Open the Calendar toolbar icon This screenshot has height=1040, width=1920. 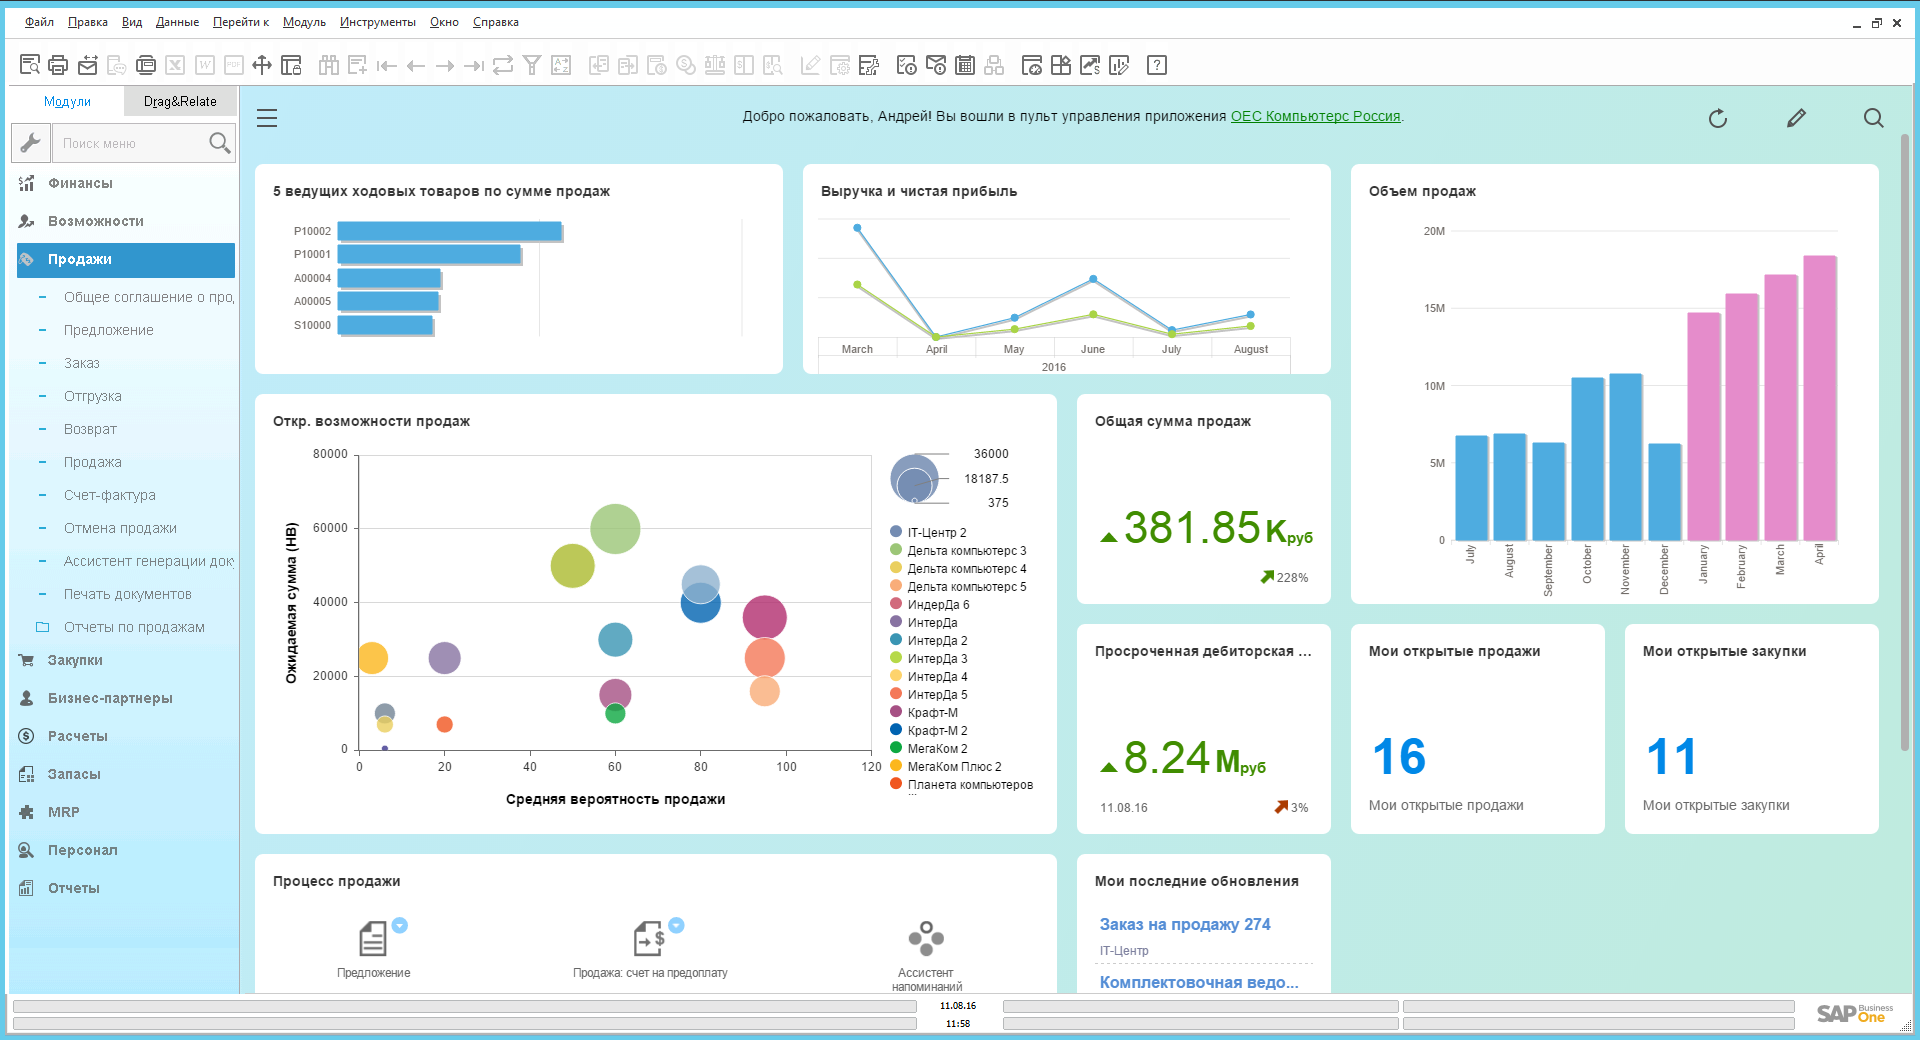click(x=965, y=65)
